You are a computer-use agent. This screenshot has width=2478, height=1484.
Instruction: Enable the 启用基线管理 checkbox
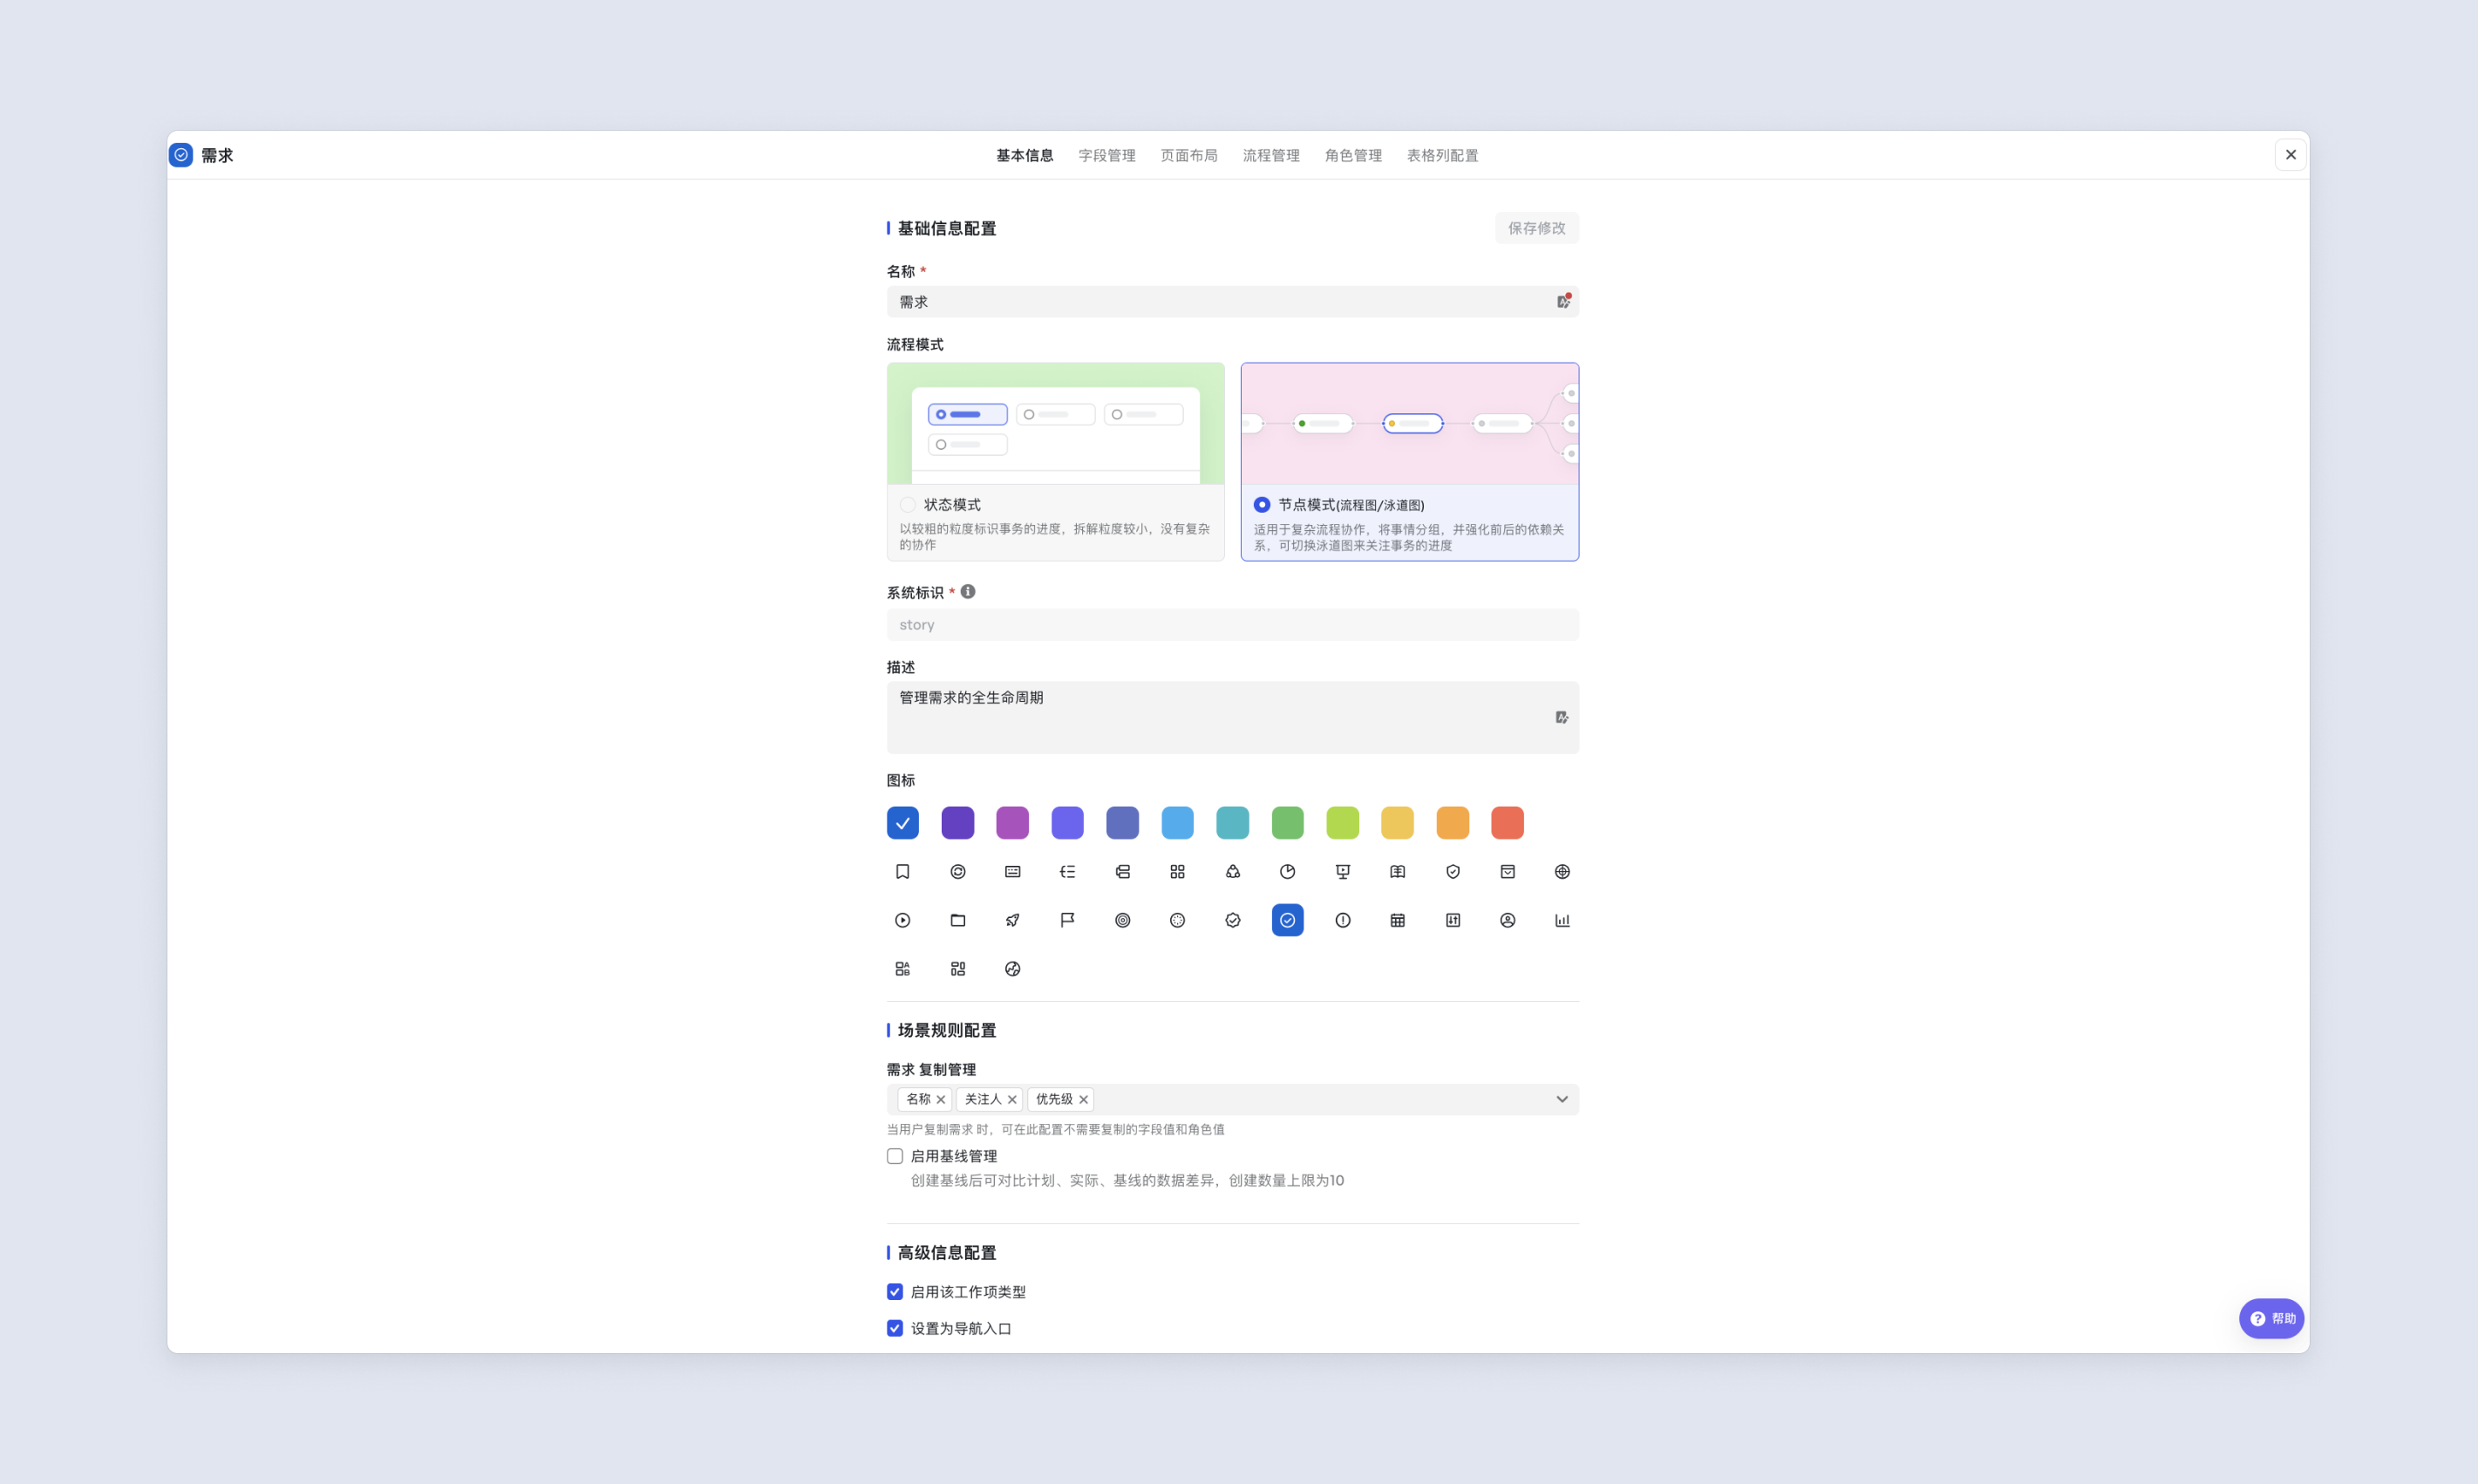pos(895,1156)
